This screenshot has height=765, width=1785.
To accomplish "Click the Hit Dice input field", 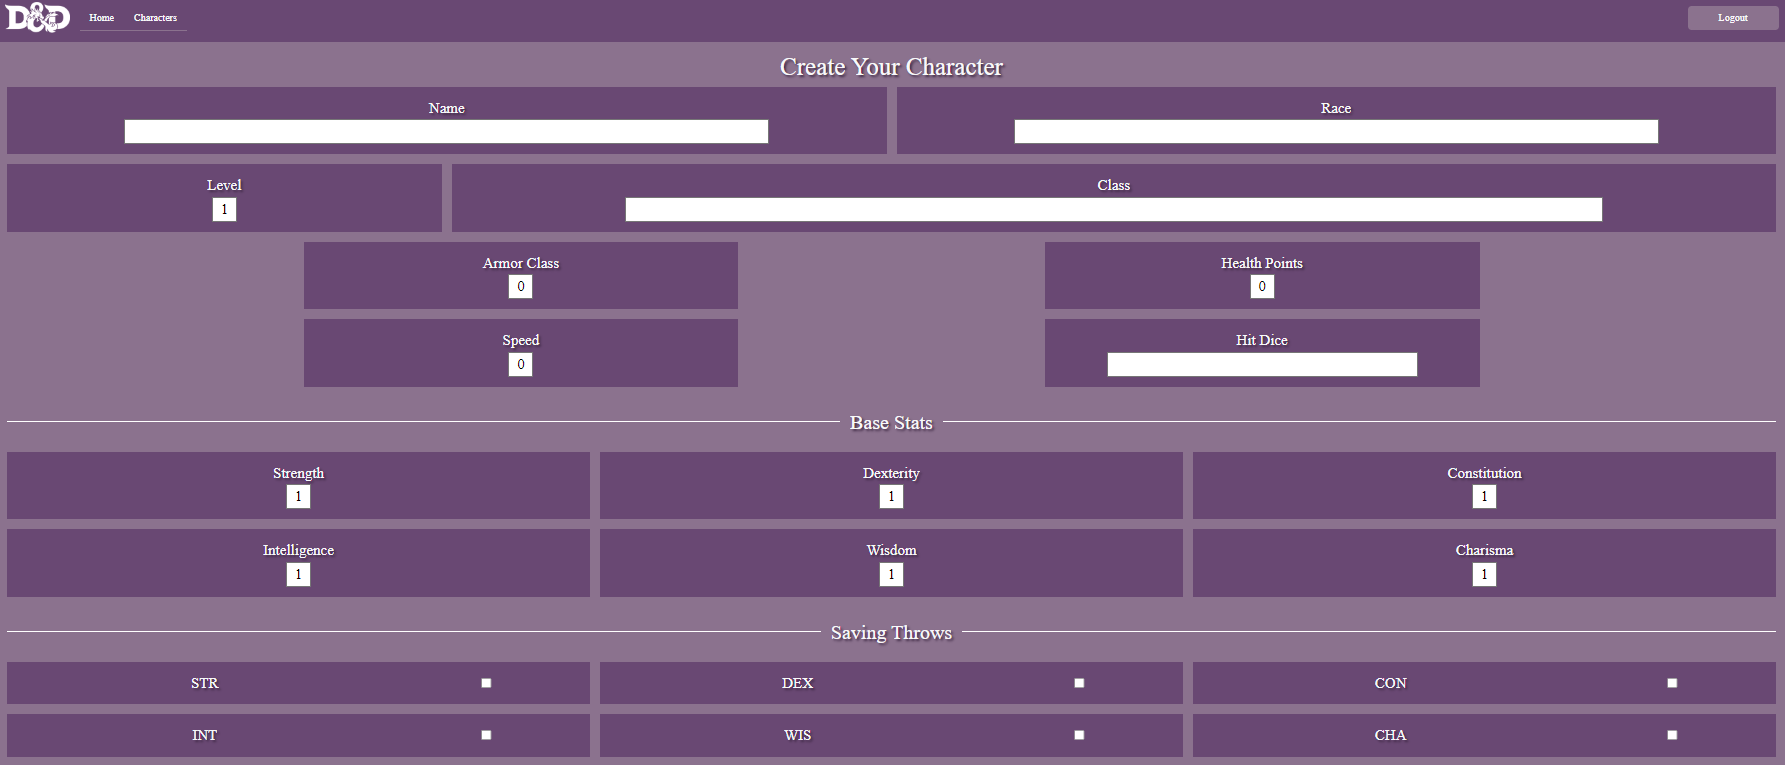I will click(x=1261, y=364).
